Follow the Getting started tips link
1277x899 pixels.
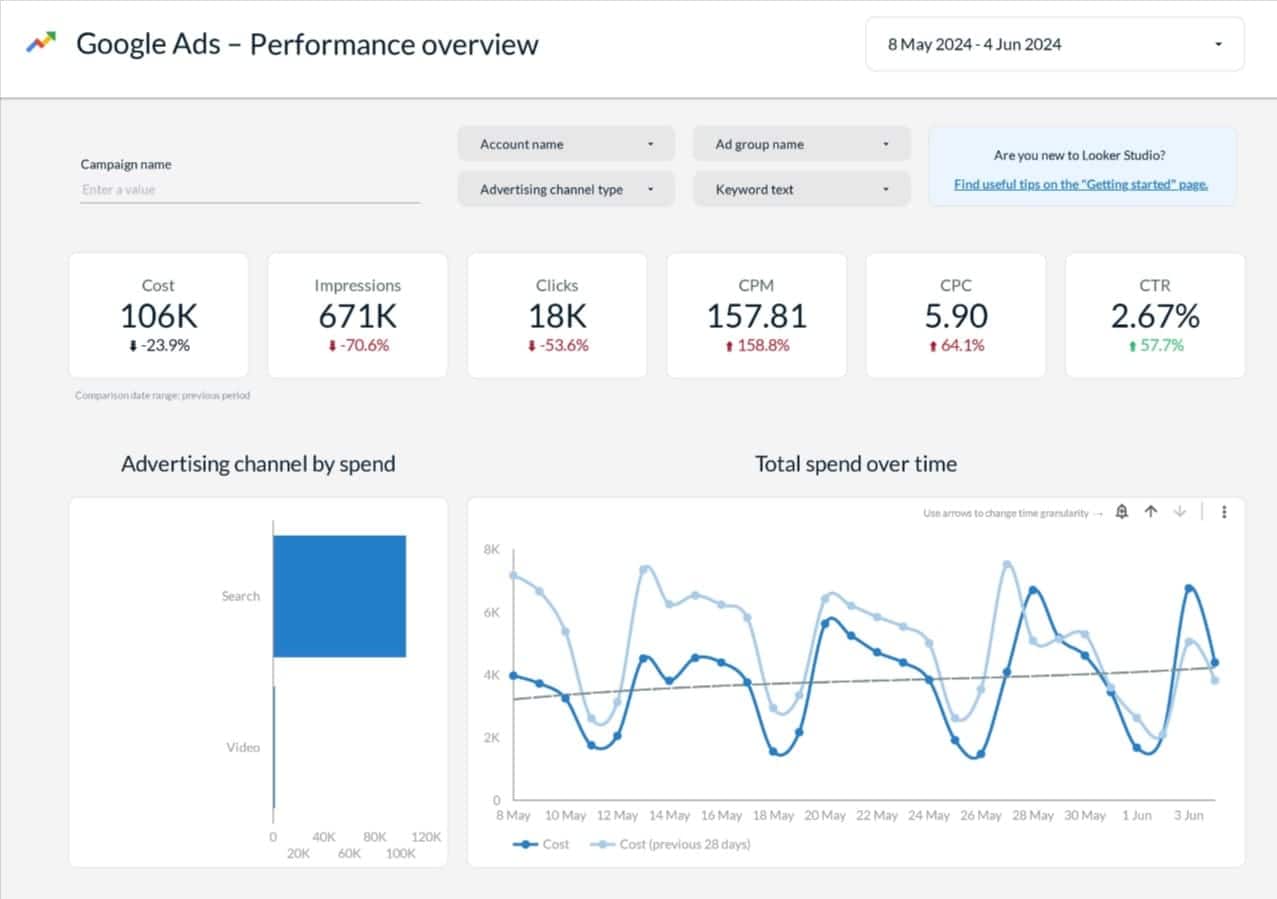tap(1081, 184)
